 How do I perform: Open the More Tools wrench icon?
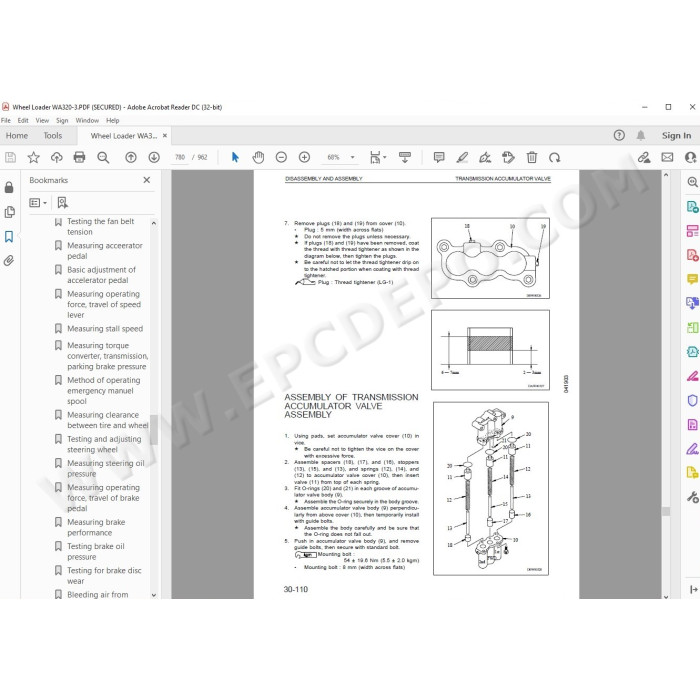pos(692,497)
